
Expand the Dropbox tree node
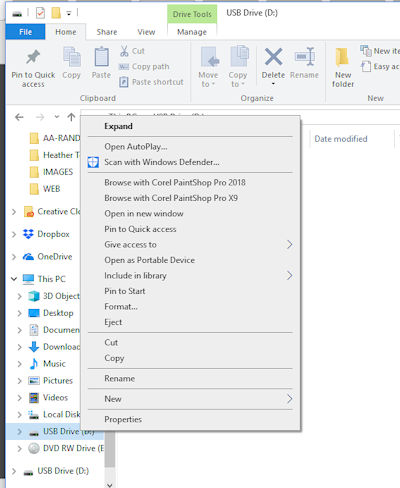coord(14,234)
